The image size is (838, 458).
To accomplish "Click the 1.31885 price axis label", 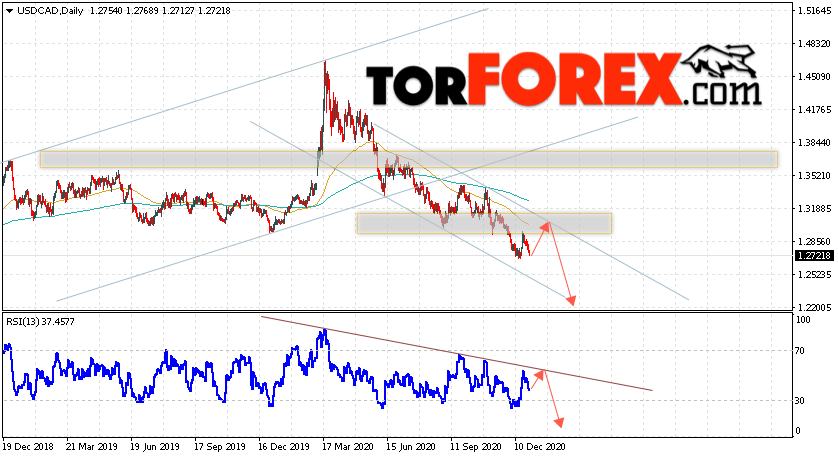I will (814, 208).
